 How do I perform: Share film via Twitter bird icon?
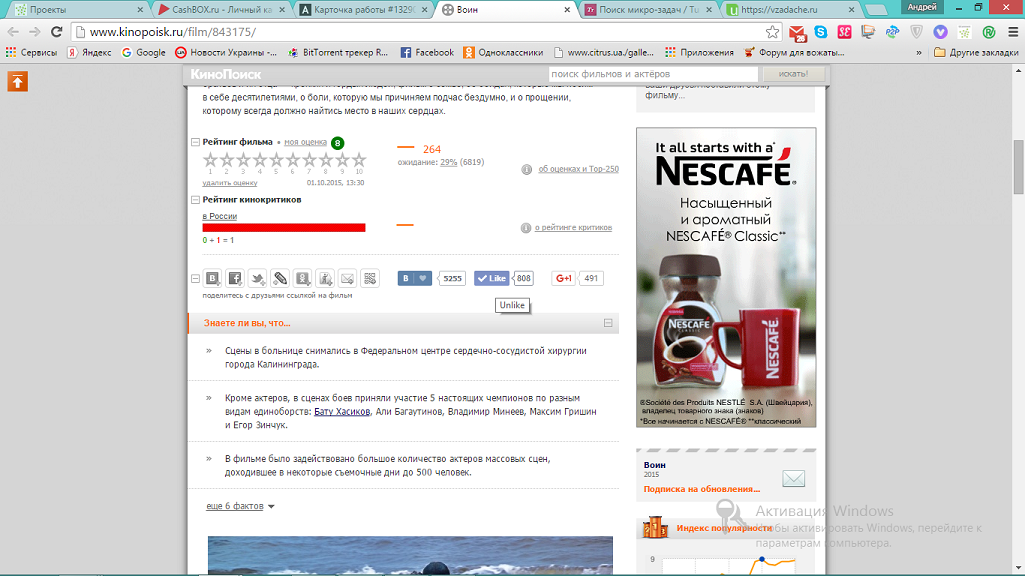(258, 279)
